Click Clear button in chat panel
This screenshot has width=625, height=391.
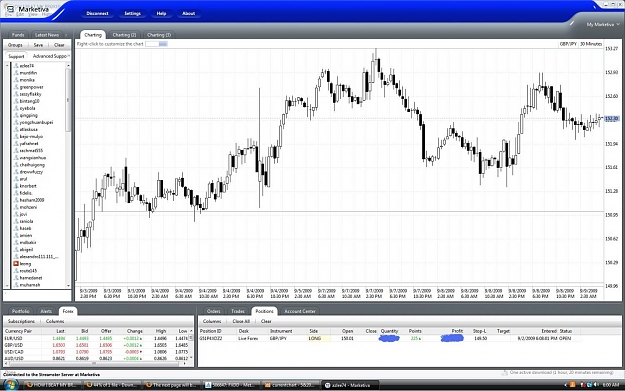(59, 45)
